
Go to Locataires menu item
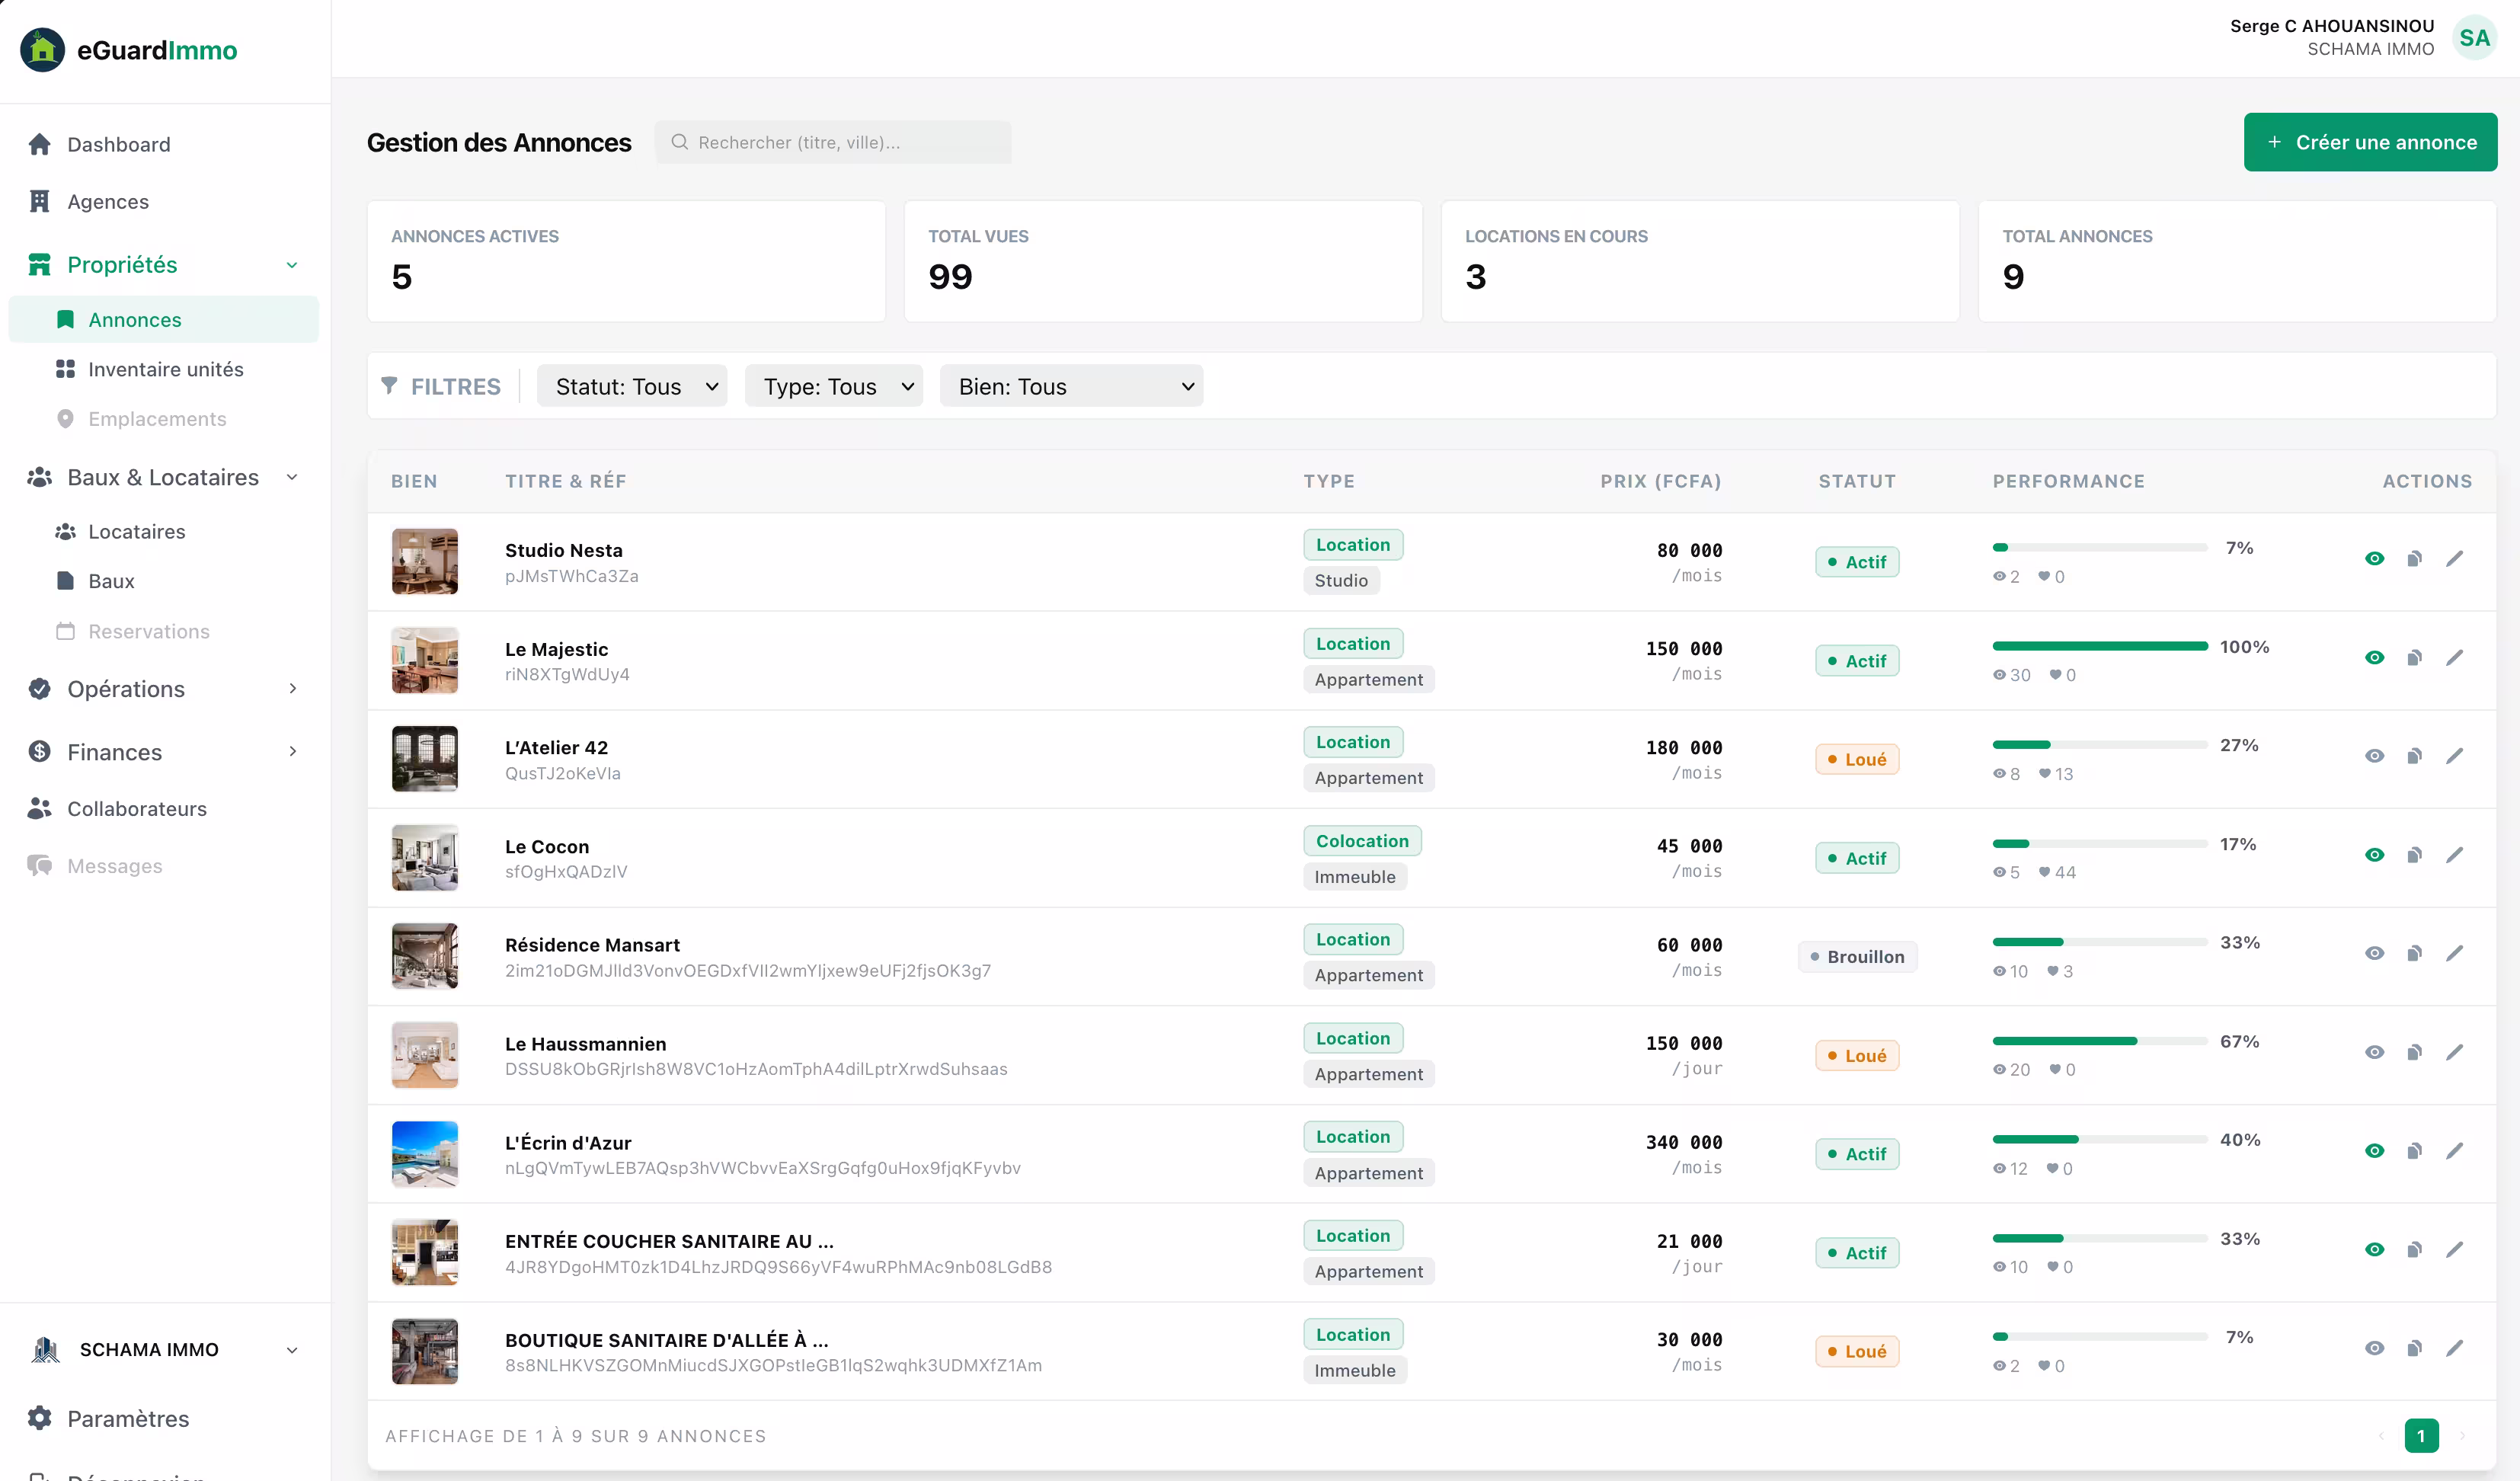pyautogui.click(x=136, y=532)
